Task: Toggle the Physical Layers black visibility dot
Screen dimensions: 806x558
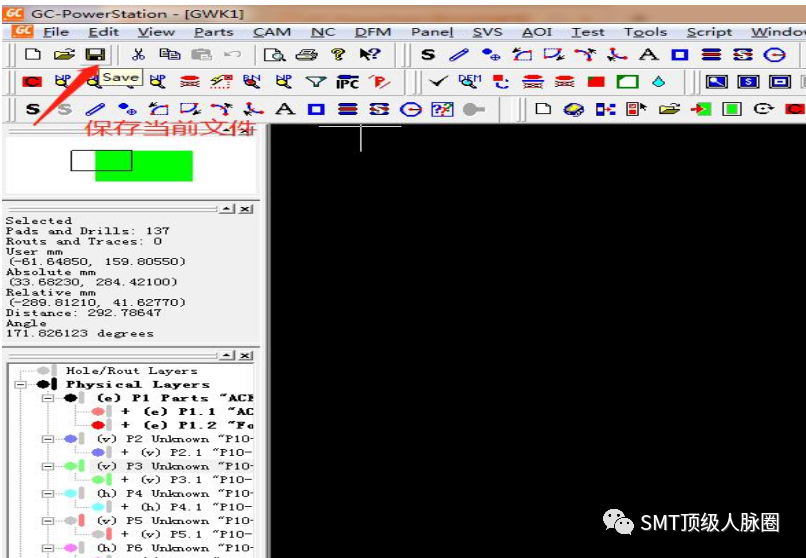Action: (43, 384)
